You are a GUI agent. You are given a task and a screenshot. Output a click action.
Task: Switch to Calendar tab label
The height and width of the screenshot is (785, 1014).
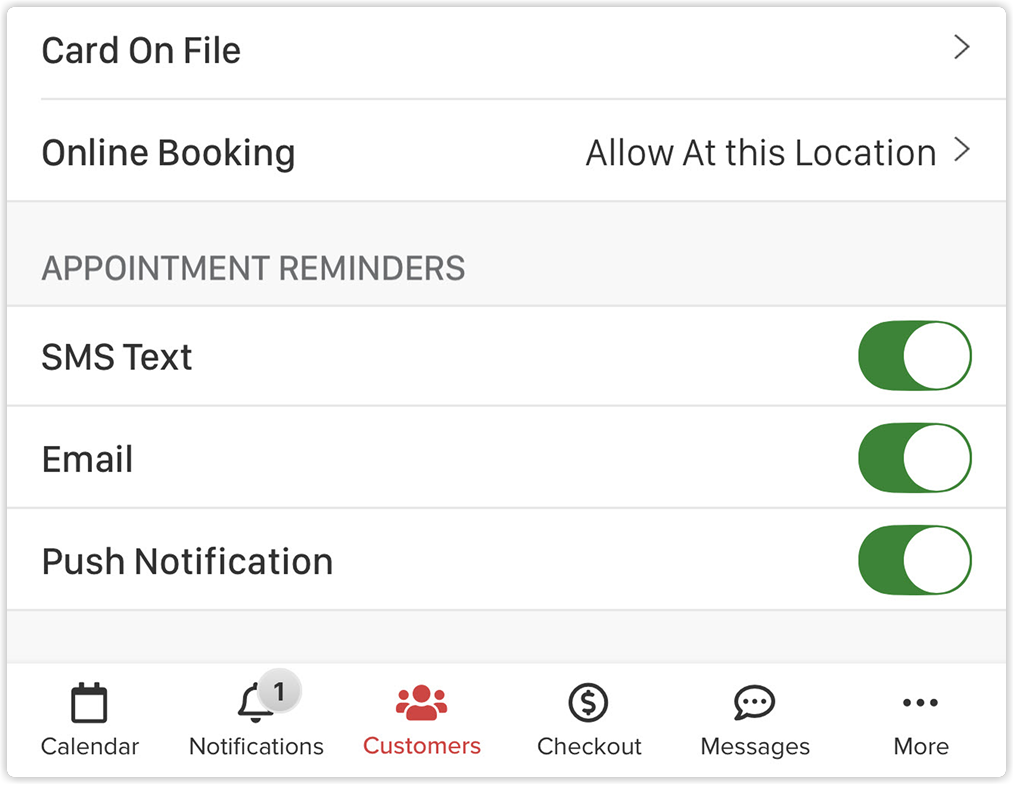pos(90,747)
